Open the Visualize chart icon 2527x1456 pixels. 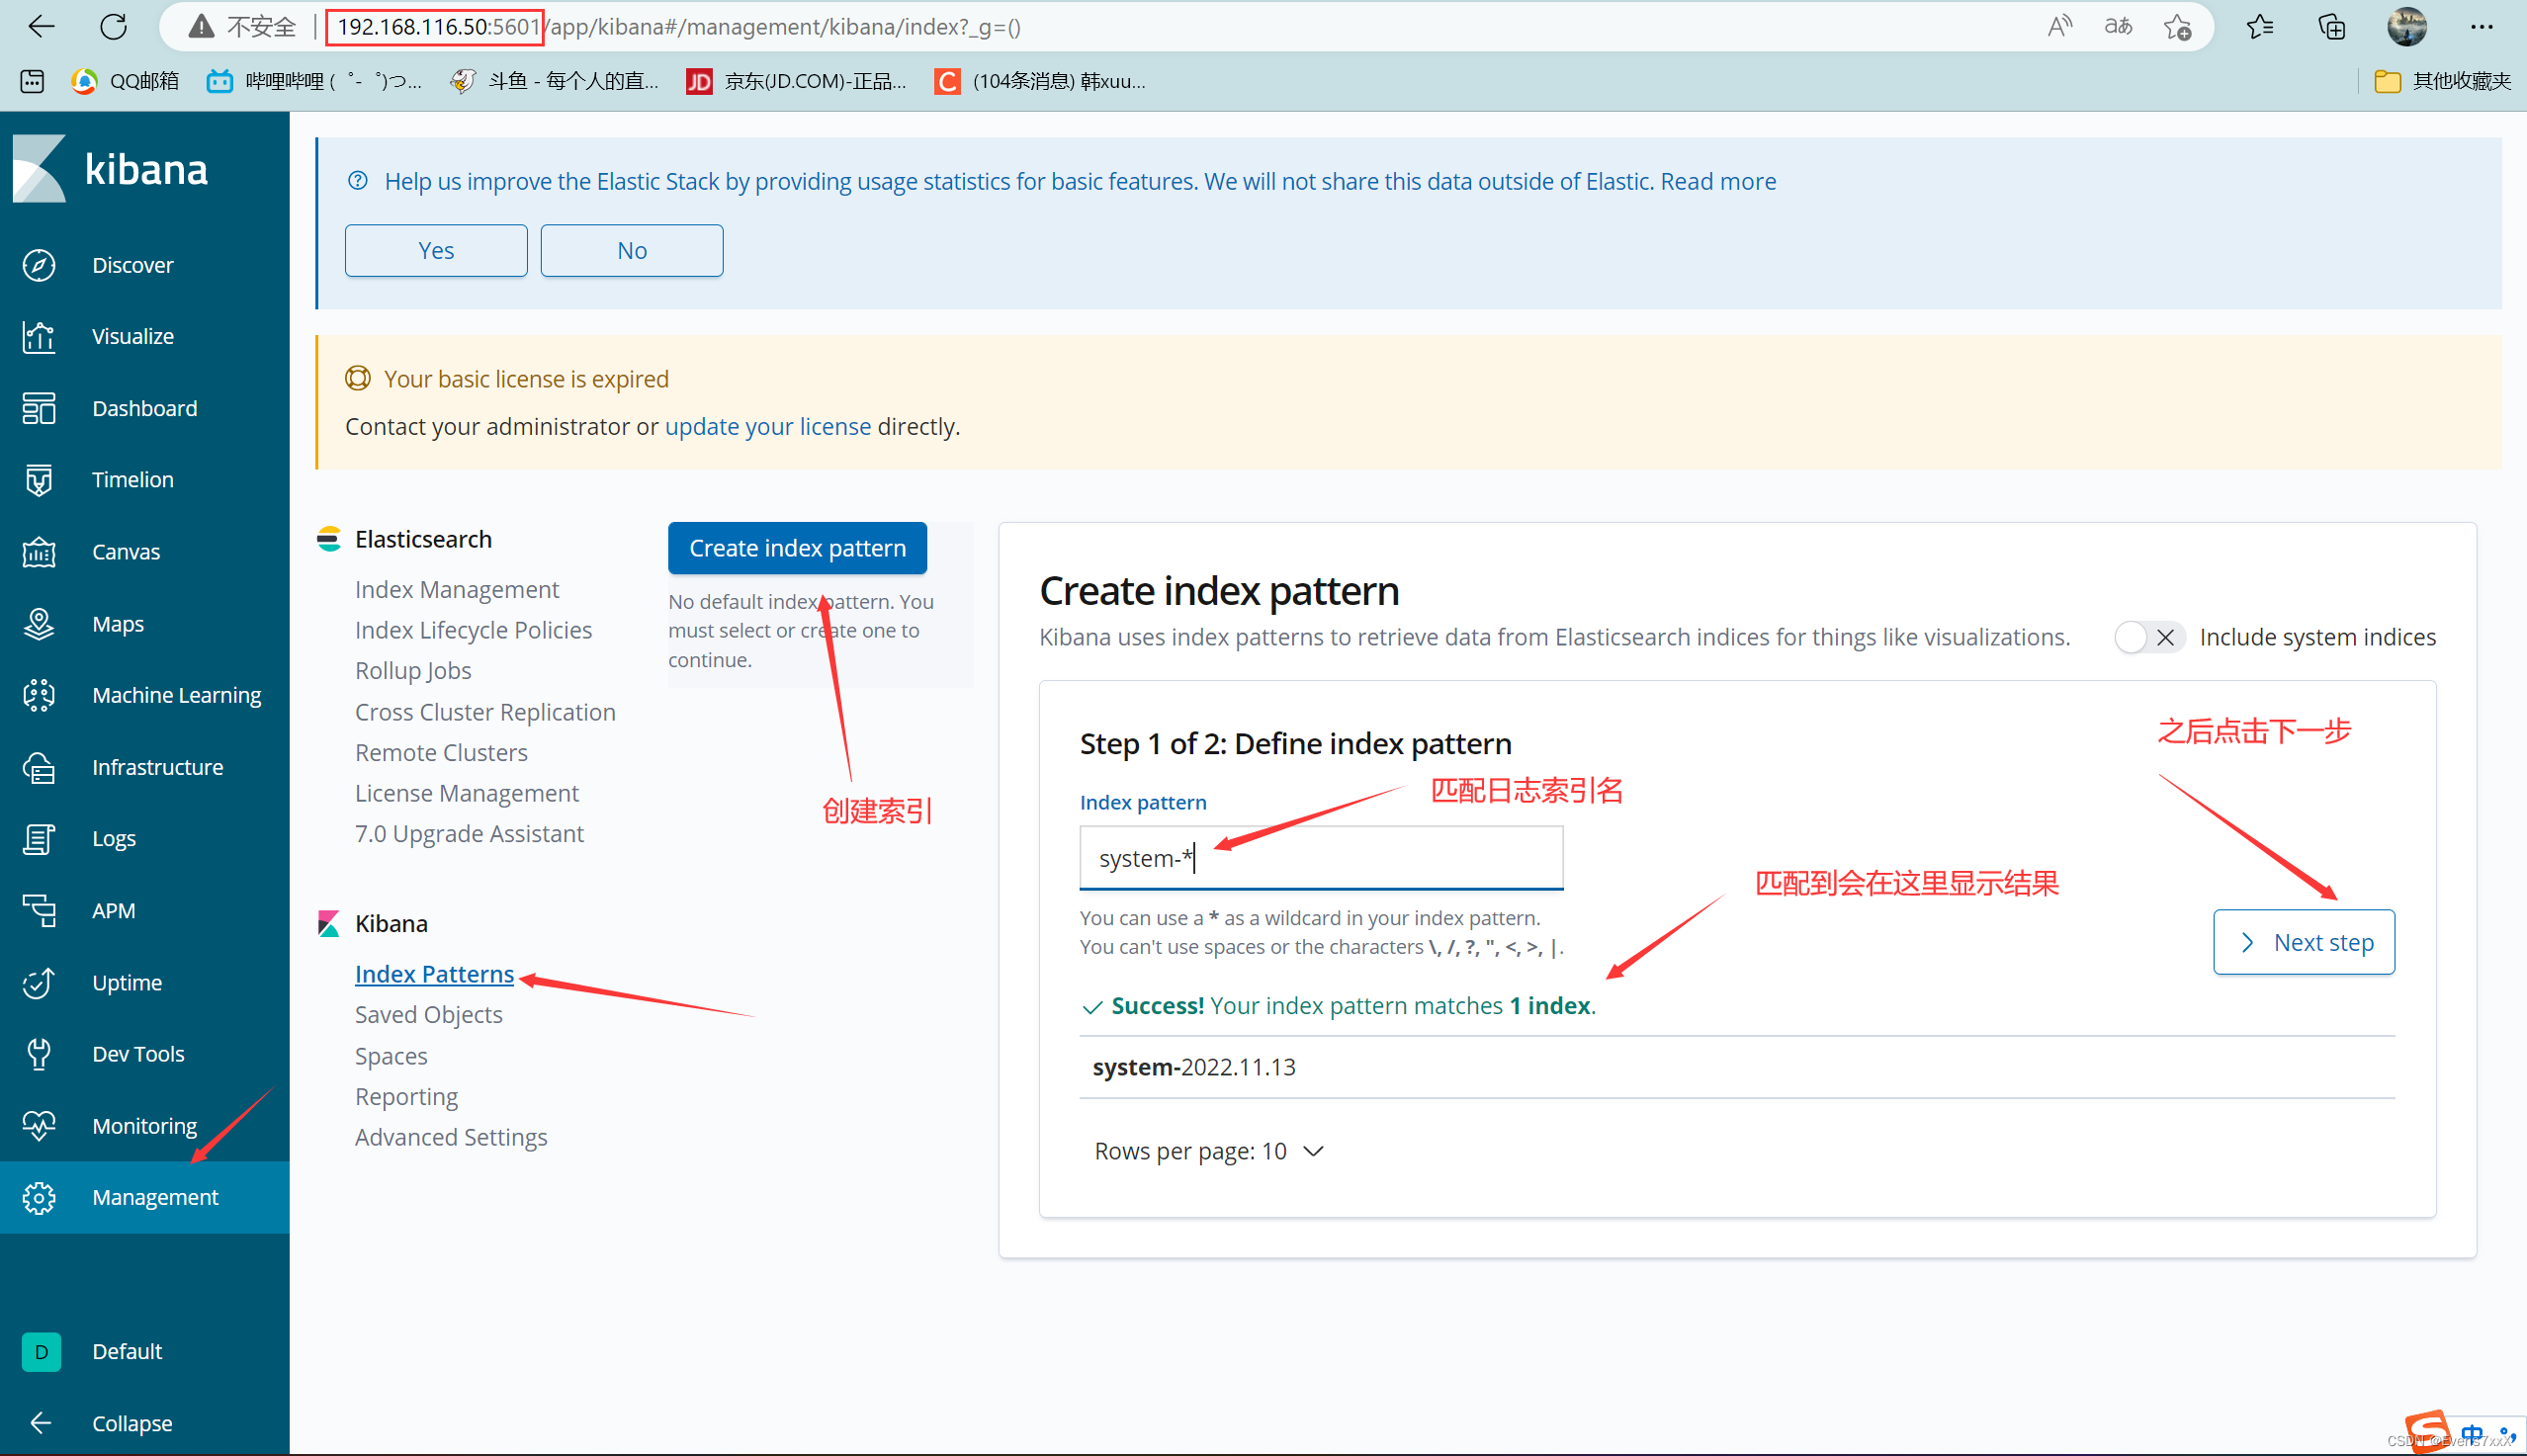(39, 337)
